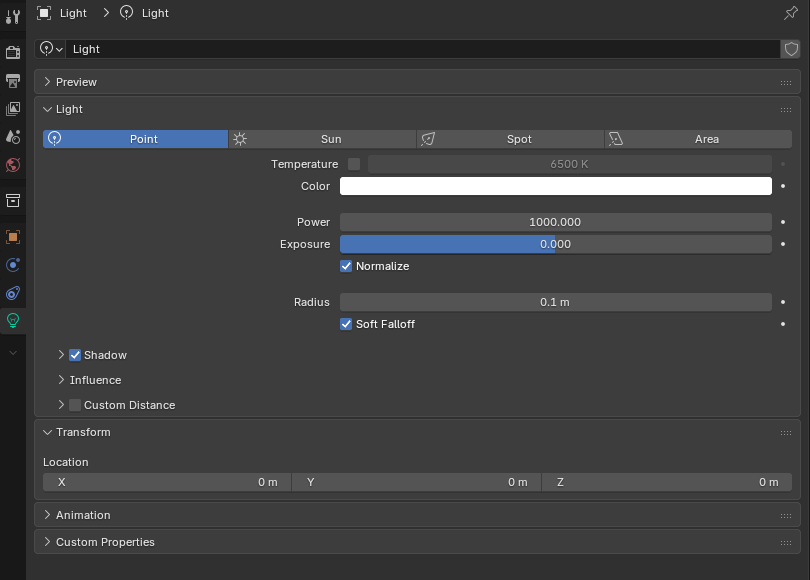Open the Scene properties tab
The width and height of the screenshot is (810, 580).
pyautogui.click(x=12, y=137)
